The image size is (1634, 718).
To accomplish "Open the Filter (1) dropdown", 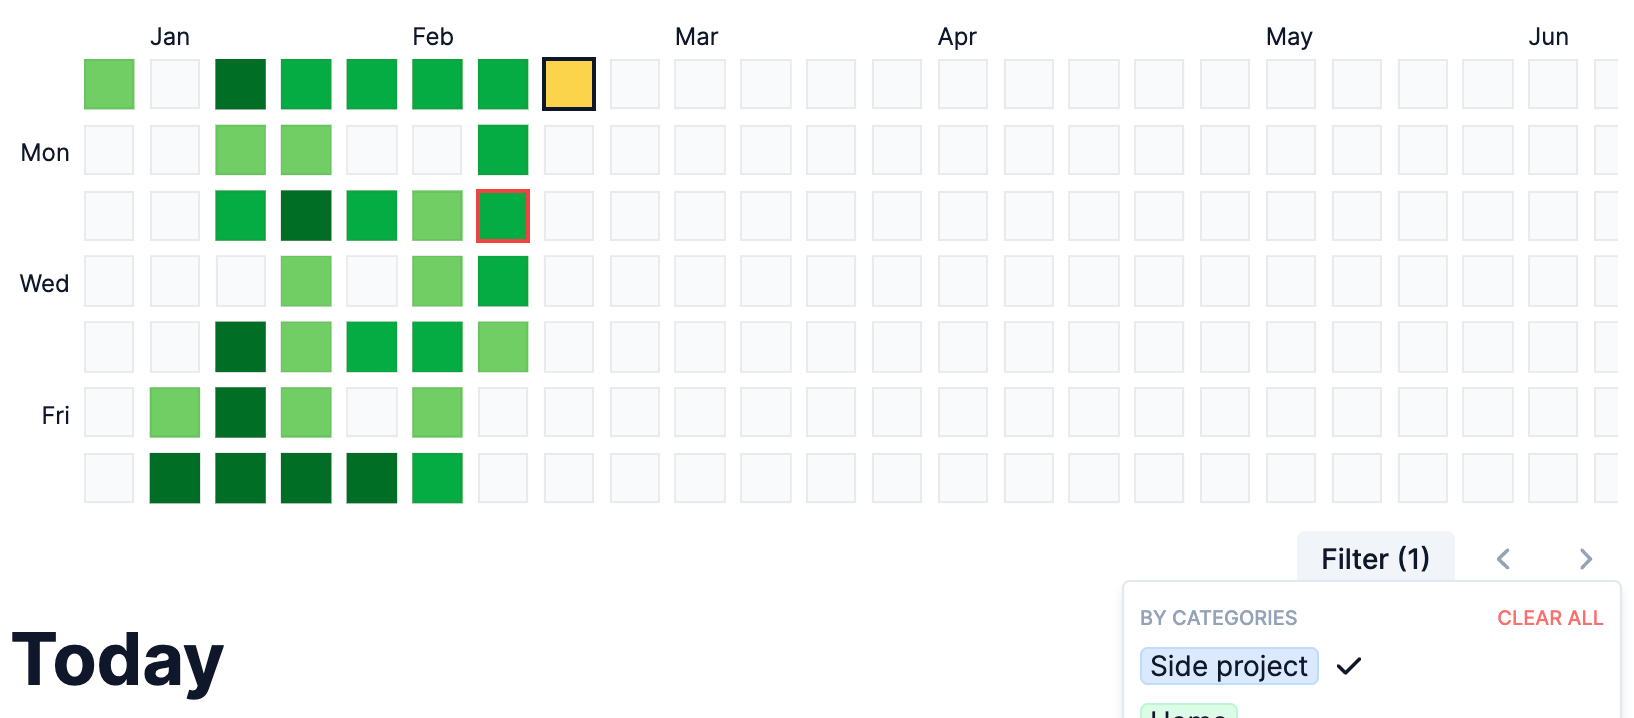I will pos(1375,558).
